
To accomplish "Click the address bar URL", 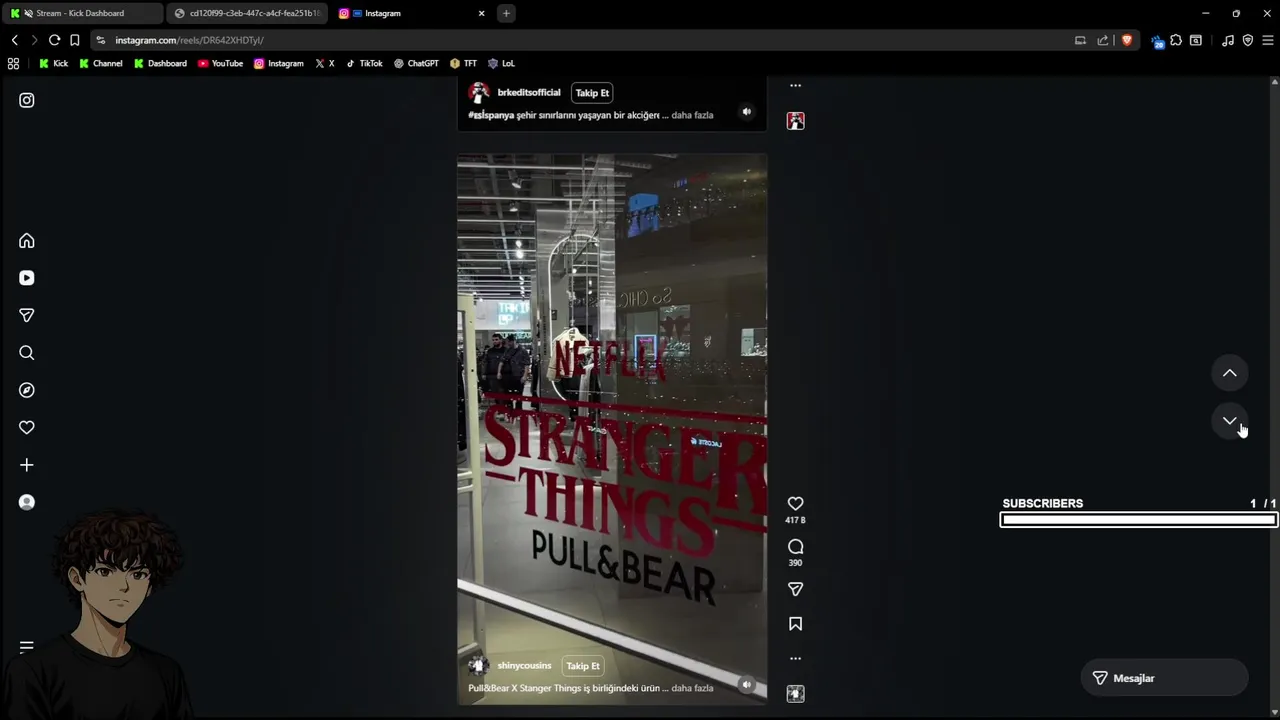I will click(189, 40).
